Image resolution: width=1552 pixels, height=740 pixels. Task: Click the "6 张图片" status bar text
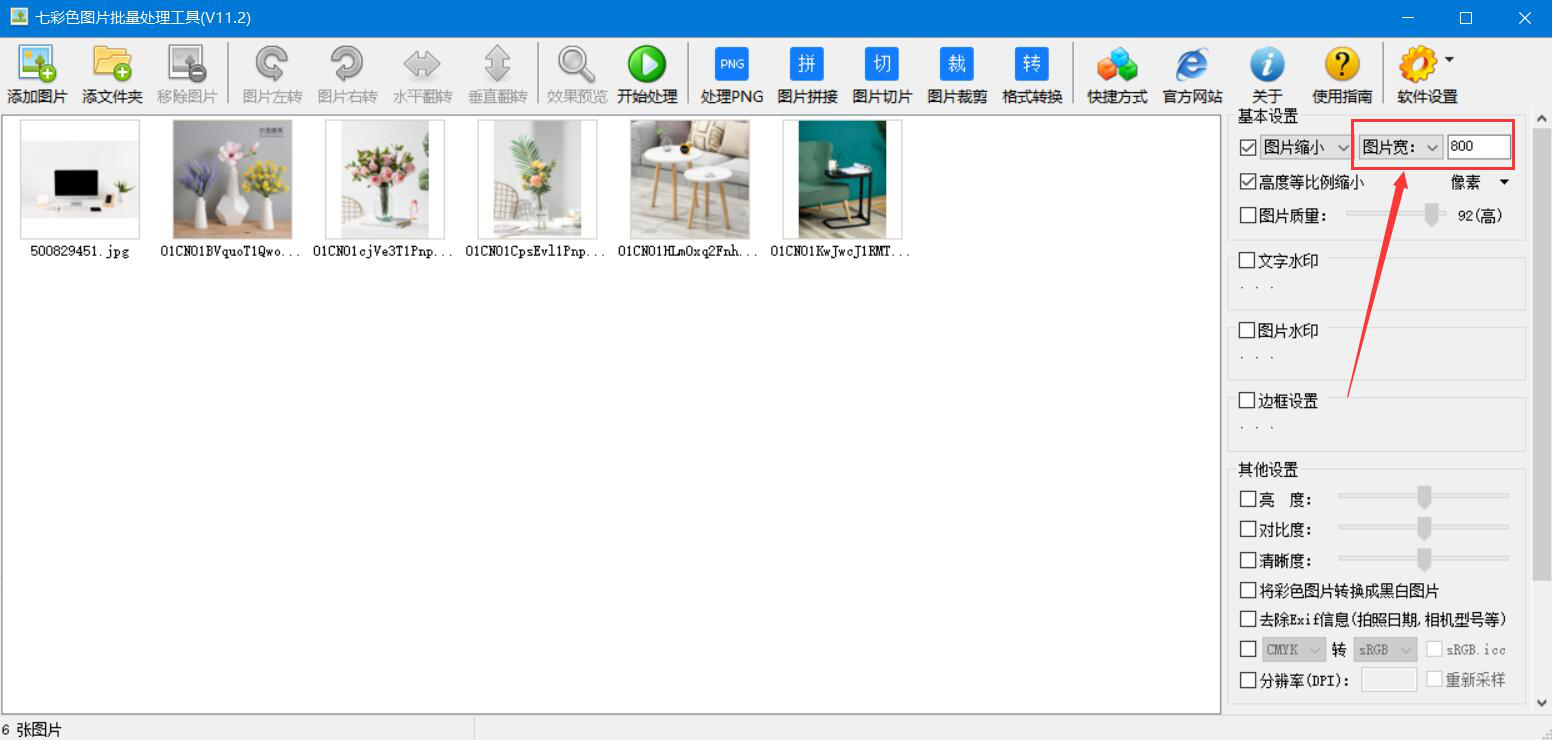32,730
